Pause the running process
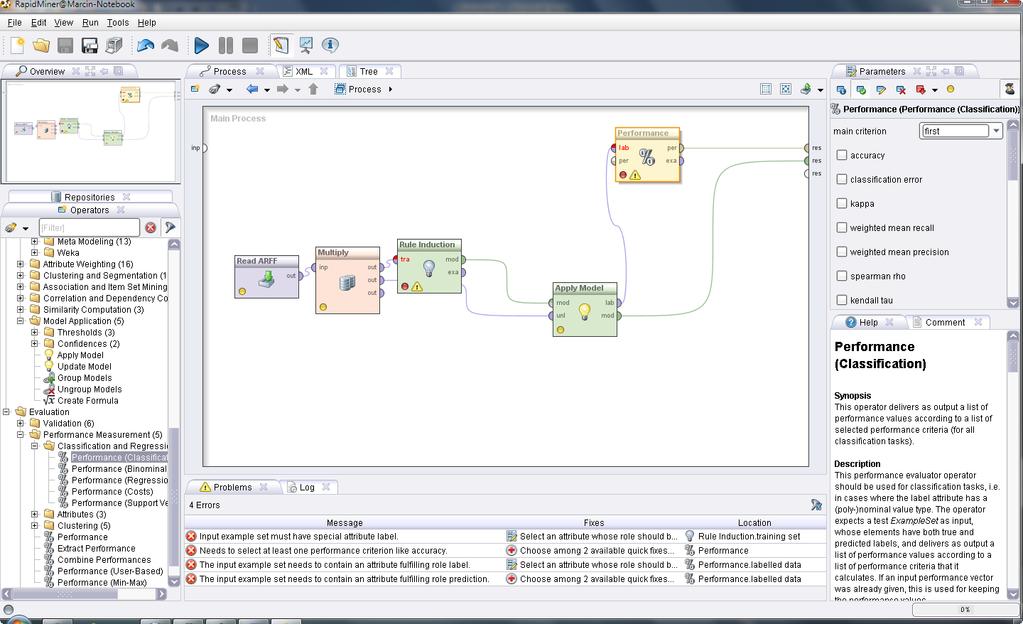This screenshot has height=624, width=1023. coord(226,45)
